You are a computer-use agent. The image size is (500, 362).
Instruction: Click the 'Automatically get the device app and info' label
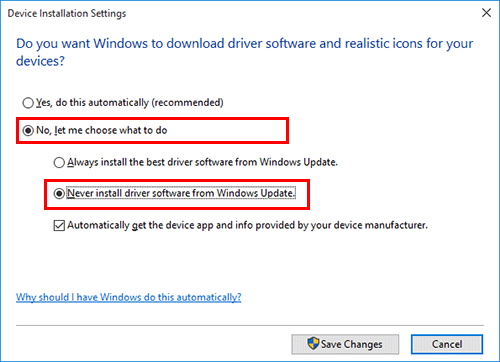(247, 225)
